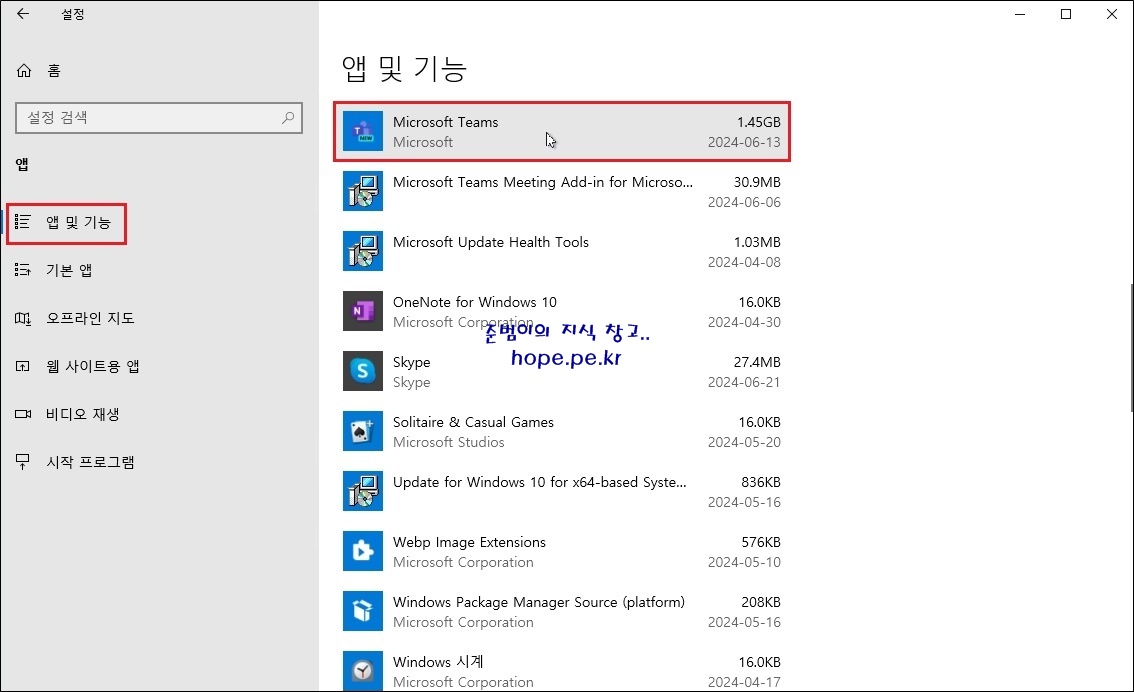Image resolution: width=1134 pixels, height=692 pixels.
Task: Click the 웹 사이트용 앱 icon
Action: pyautogui.click(x=23, y=366)
